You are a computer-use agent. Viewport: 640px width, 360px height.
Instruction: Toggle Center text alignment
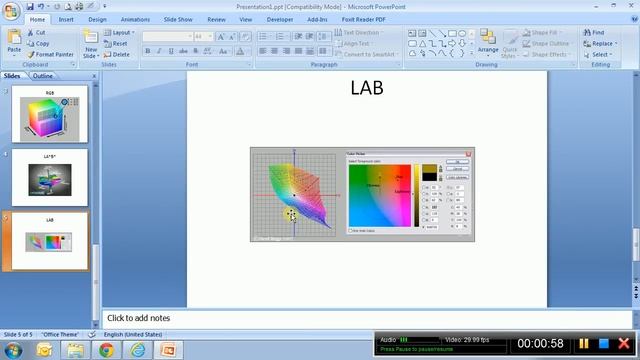click(x=275, y=51)
